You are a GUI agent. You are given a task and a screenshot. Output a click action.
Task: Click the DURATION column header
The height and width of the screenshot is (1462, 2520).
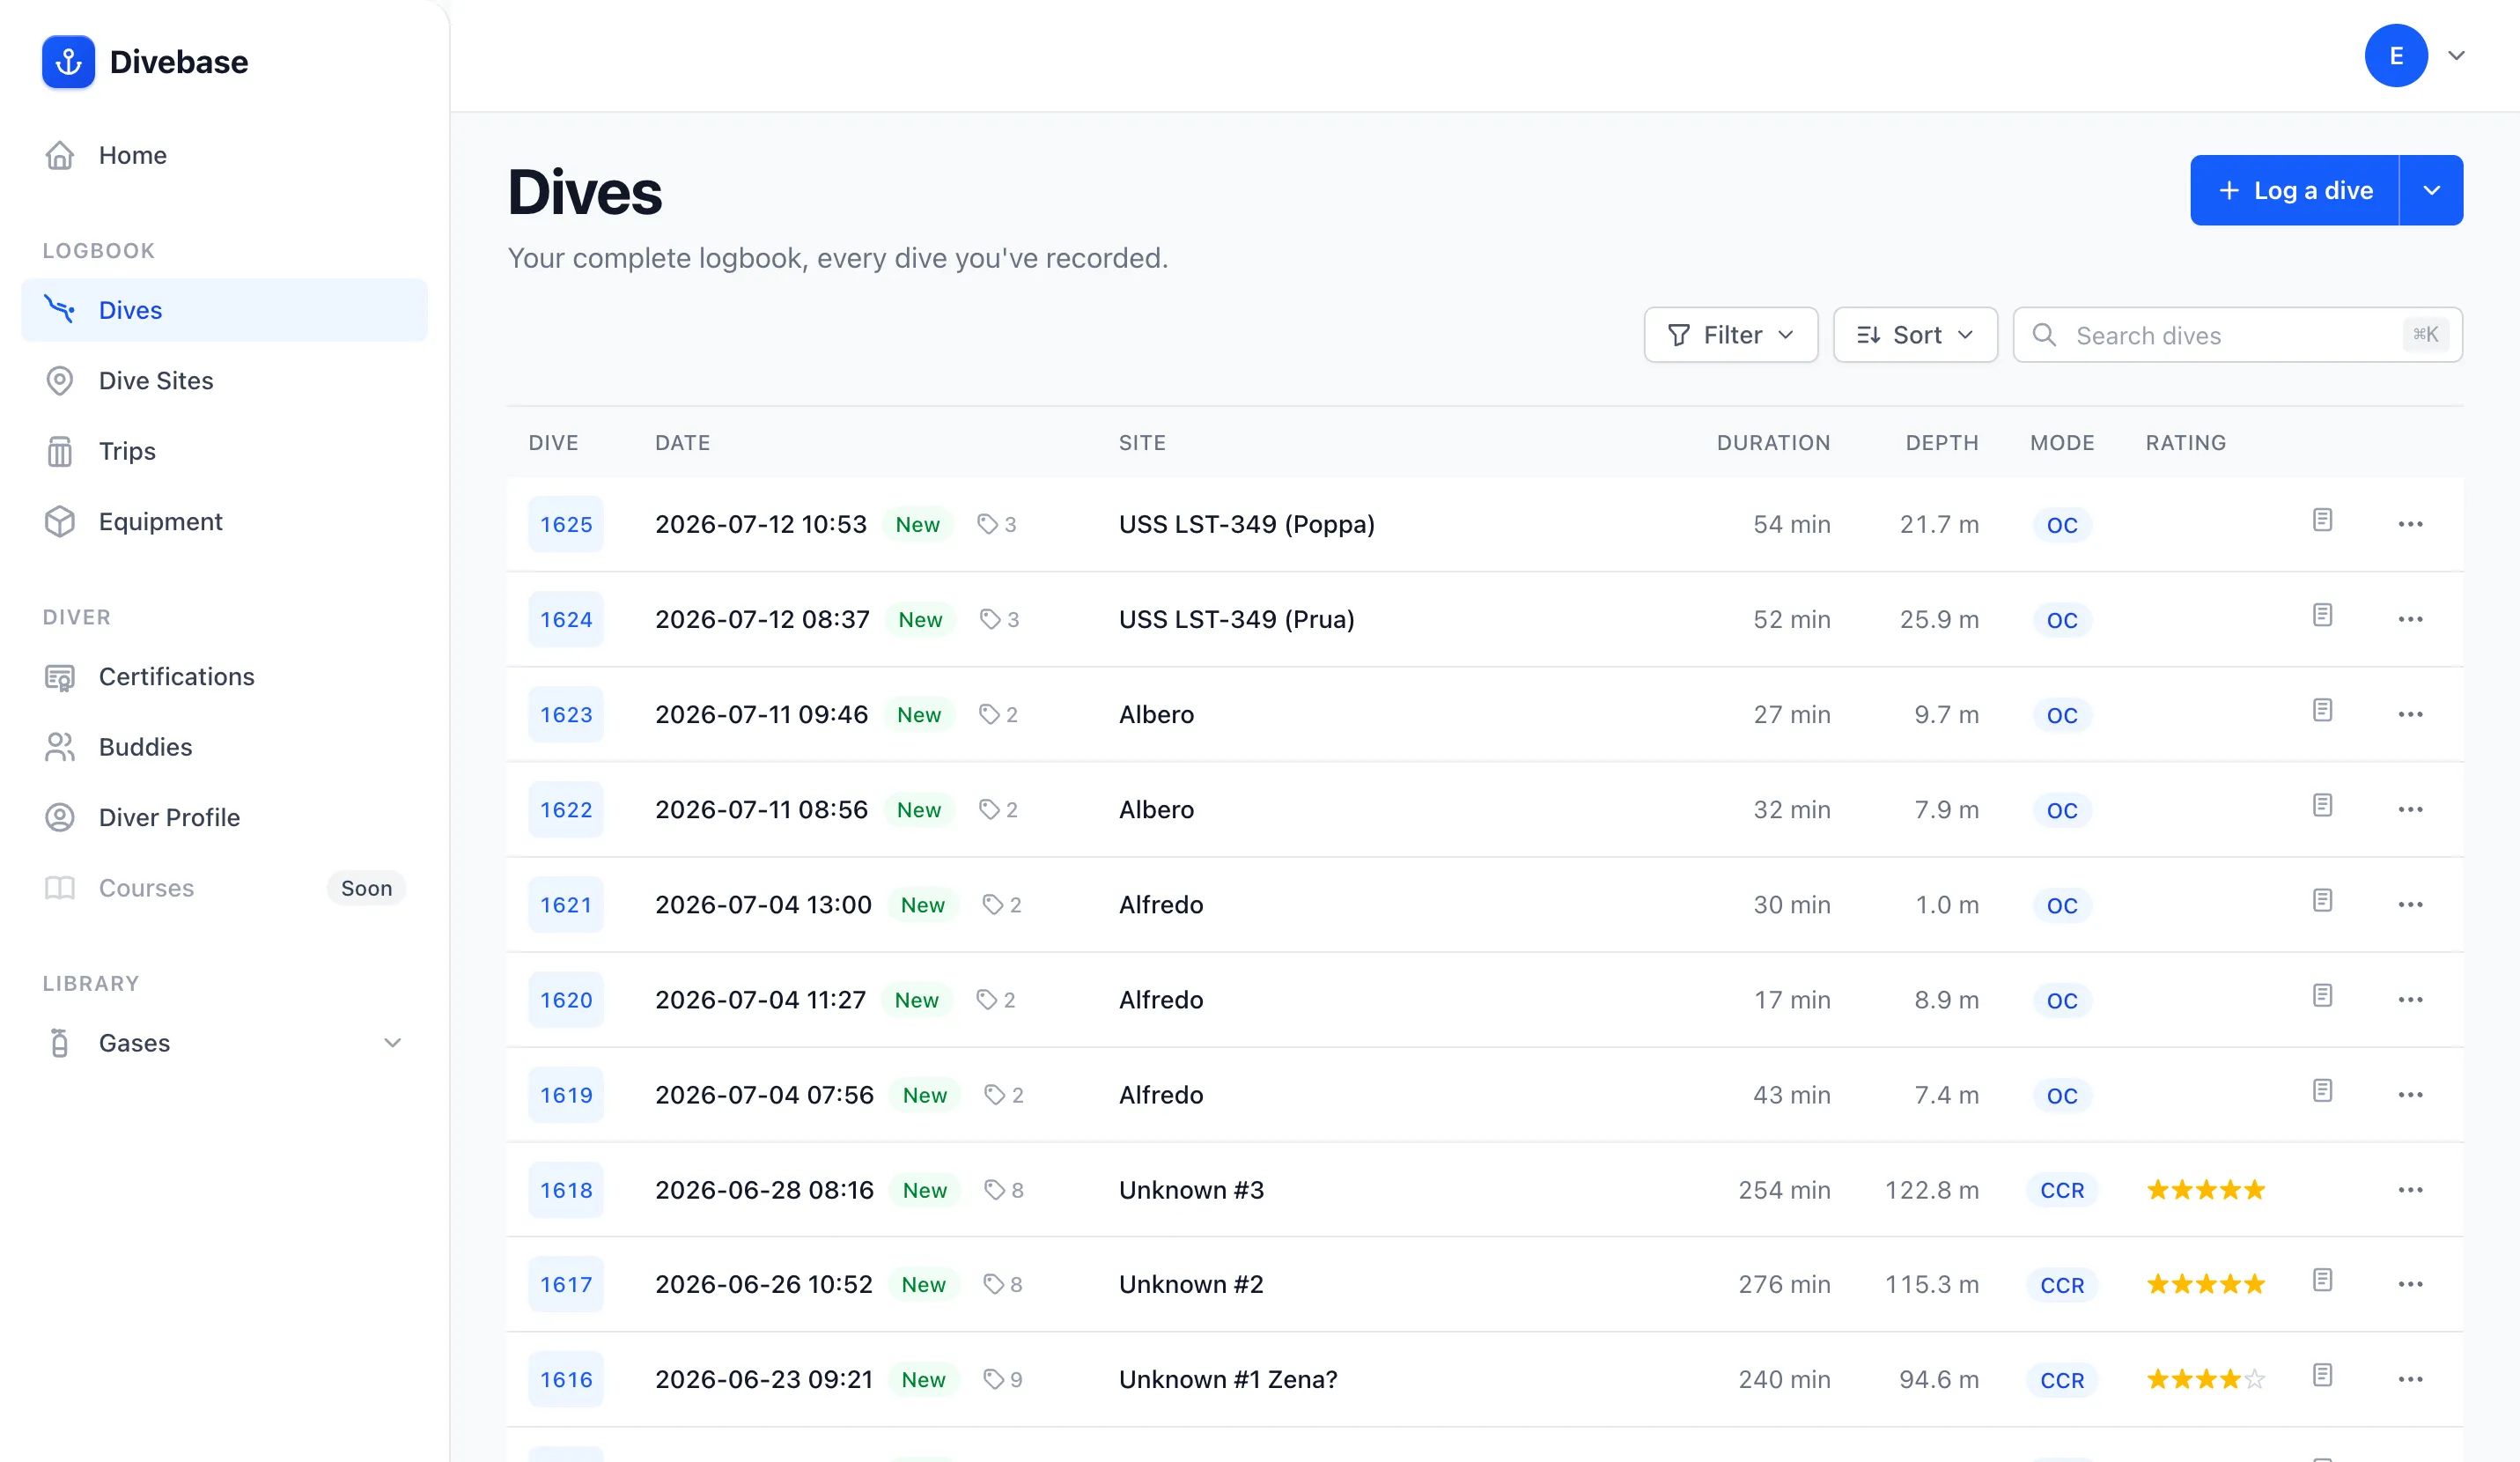click(1773, 443)
